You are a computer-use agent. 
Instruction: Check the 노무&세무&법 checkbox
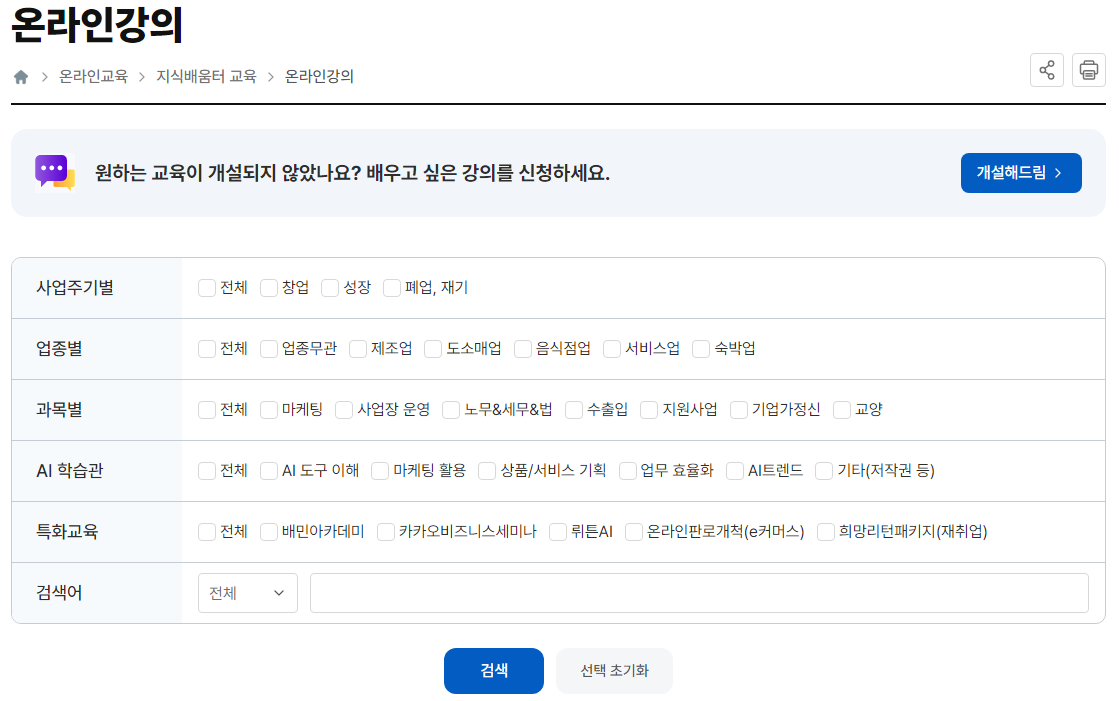pyautogui.click(x=451, y=410)
